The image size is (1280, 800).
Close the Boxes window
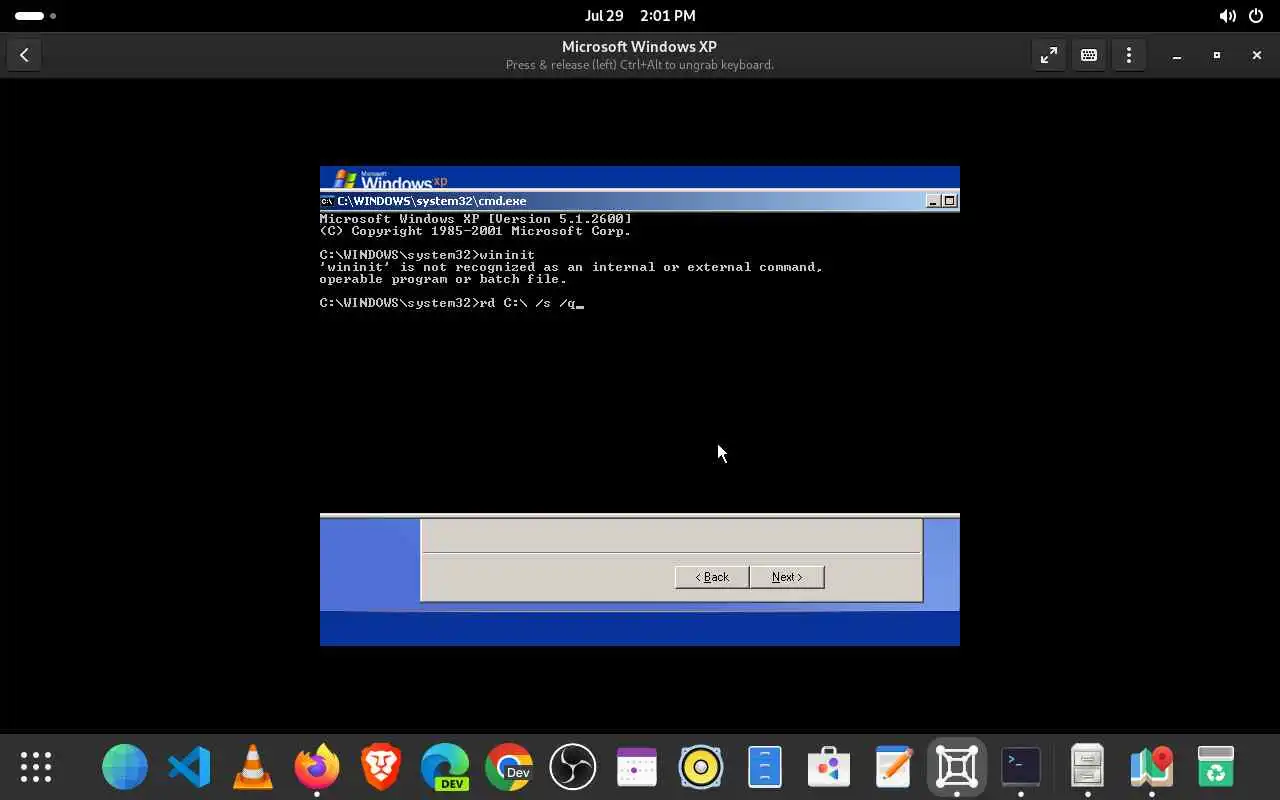[x=1257, y=56]
